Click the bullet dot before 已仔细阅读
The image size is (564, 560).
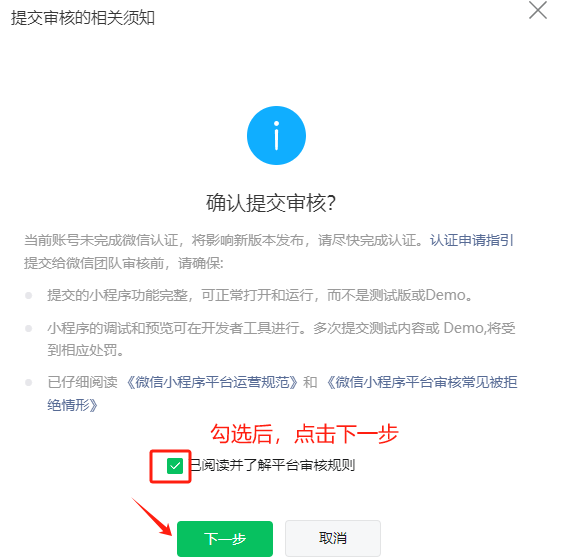click(28, 382)
